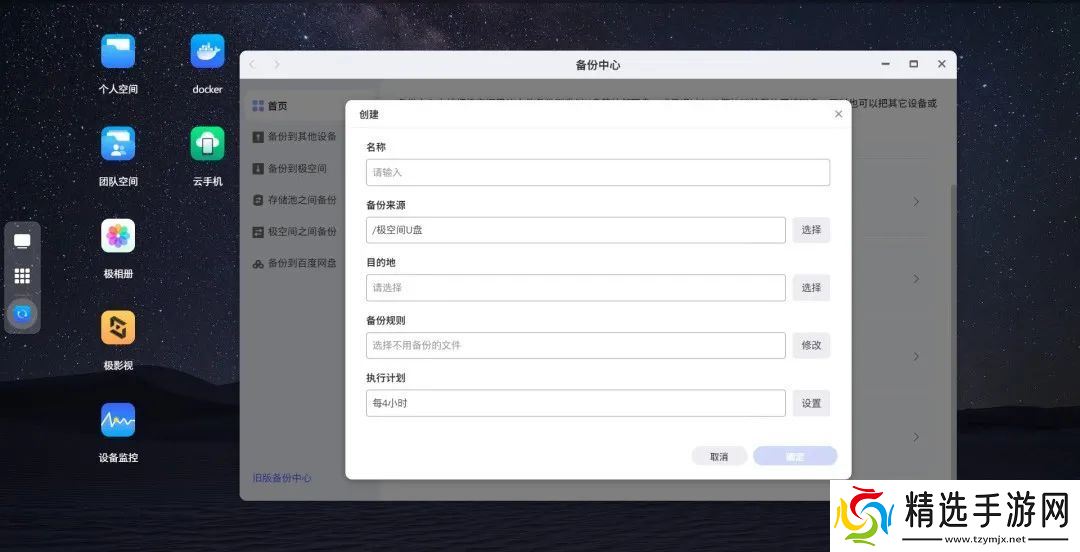The image size is (1080, 552).
Task: Open the 云手机 app icon
Action: (x=207, y=144)
